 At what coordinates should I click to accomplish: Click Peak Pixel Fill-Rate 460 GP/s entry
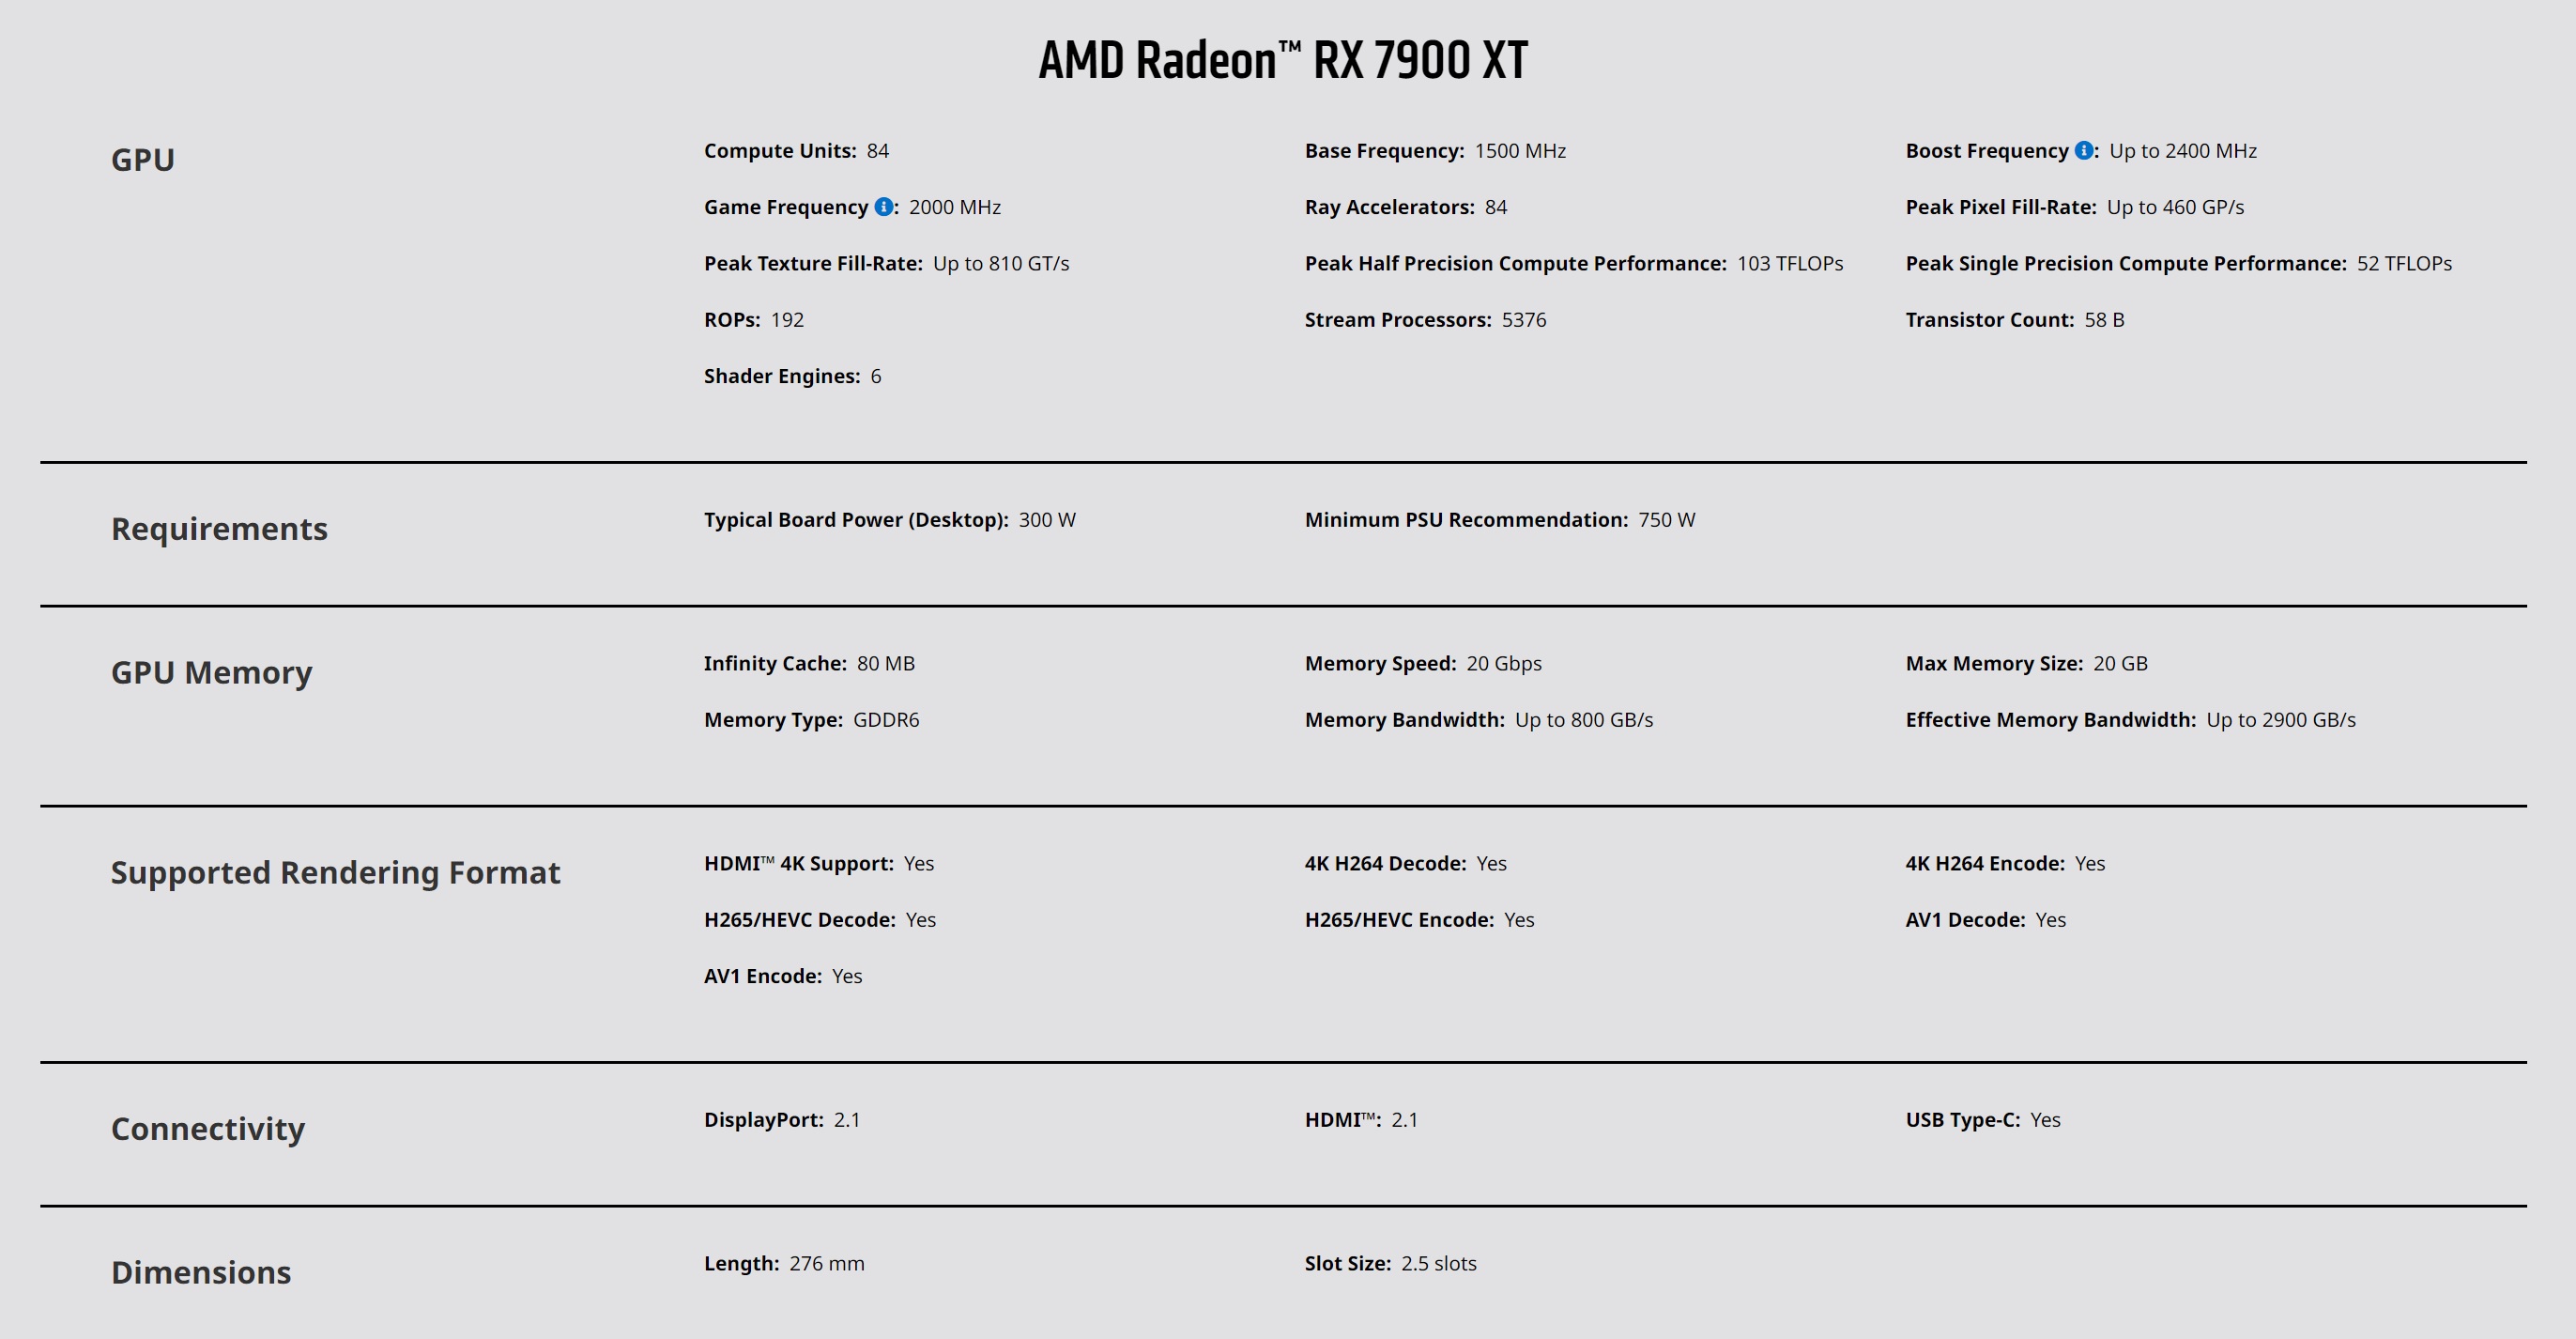point(2074,207)
